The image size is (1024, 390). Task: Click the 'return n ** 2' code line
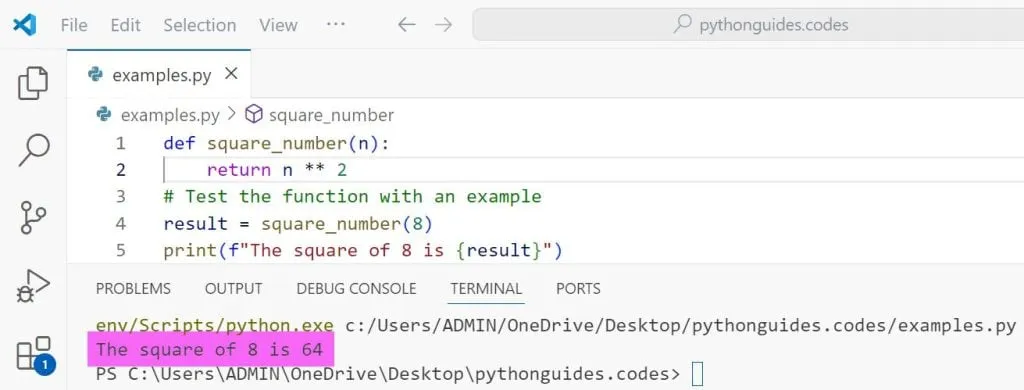pos(276,170)
